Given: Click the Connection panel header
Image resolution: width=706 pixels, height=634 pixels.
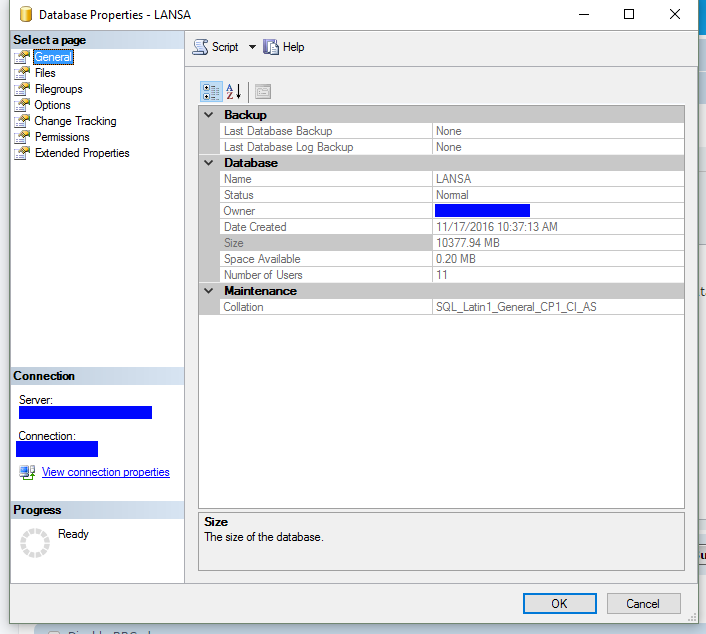Looking at the screenshot, I should 97,376.
